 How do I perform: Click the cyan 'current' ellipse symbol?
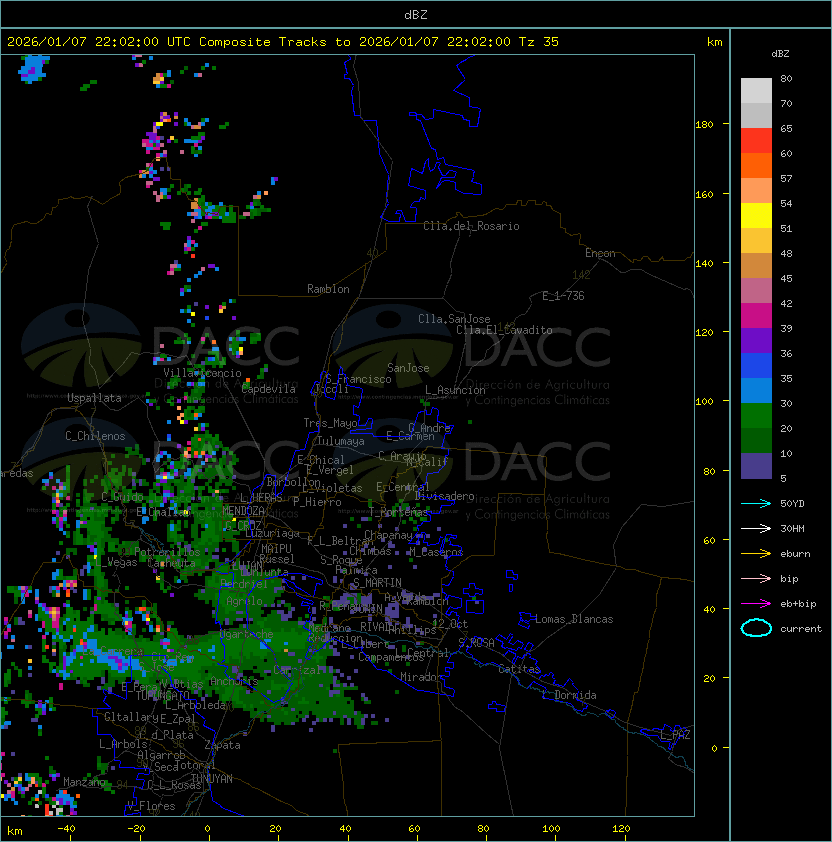point(756,628)
